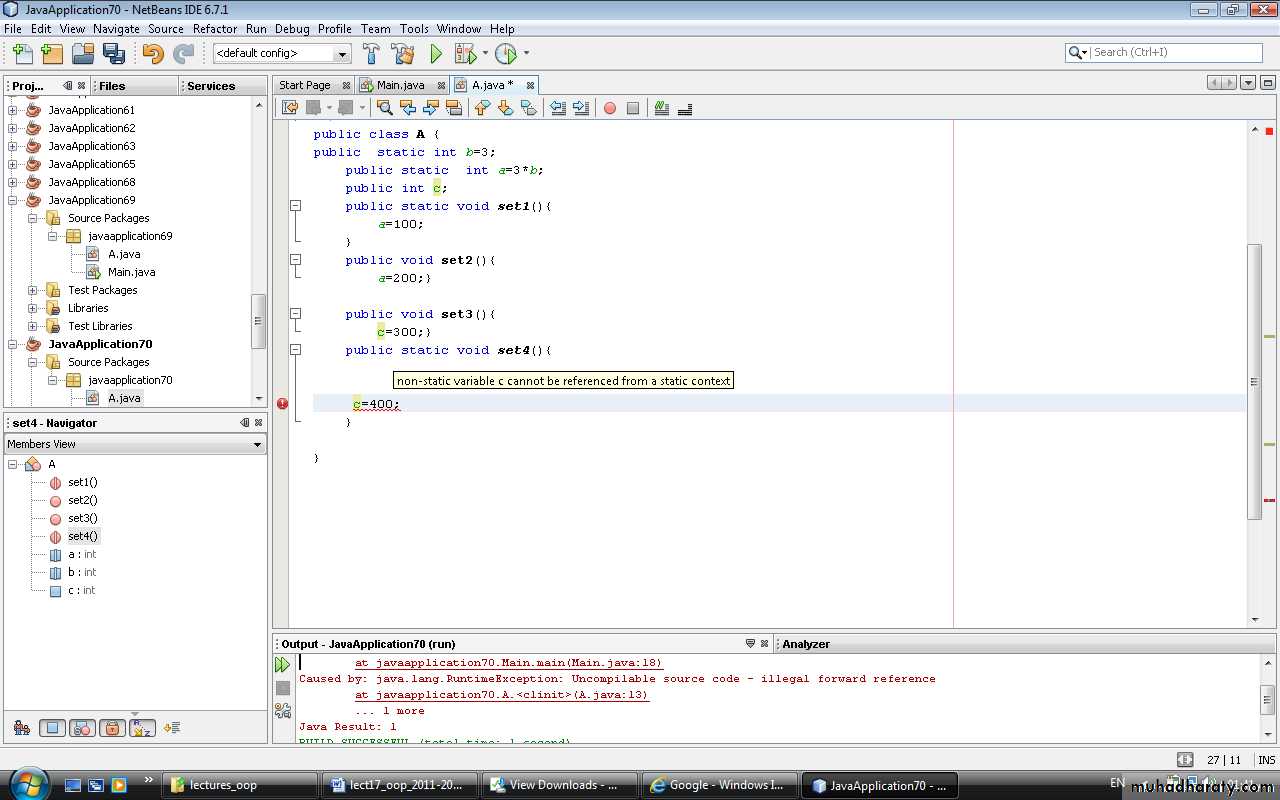Screen dimensions: 1280x800
Task: Open the Refactor menu
Action: [x=215, y=29]
